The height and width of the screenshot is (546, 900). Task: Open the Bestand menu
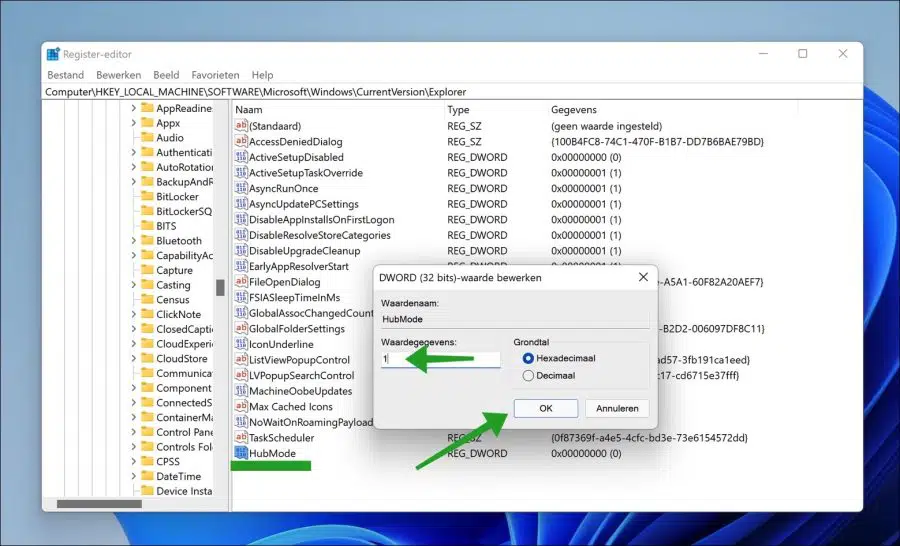[x=65, y=75]
